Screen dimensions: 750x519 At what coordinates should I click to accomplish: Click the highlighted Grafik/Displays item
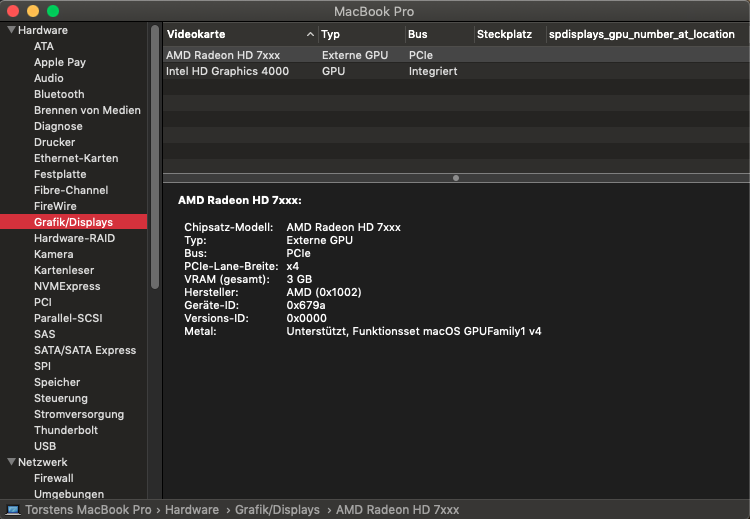click(73, 222)
